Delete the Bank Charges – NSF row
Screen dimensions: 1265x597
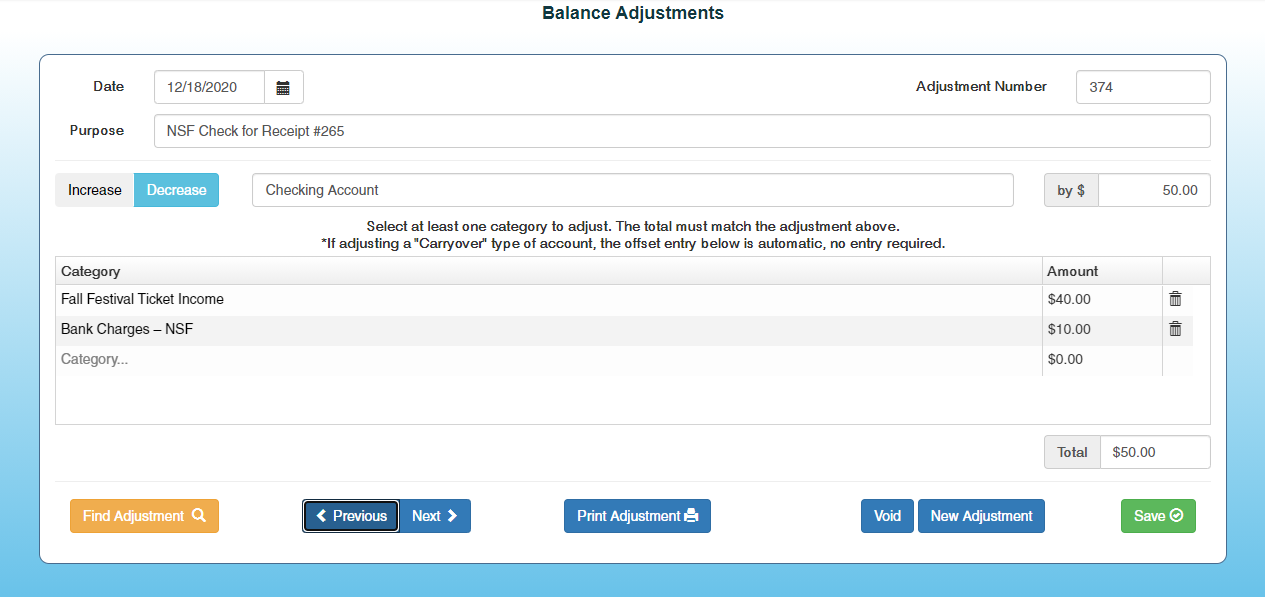coord(1175,329)
